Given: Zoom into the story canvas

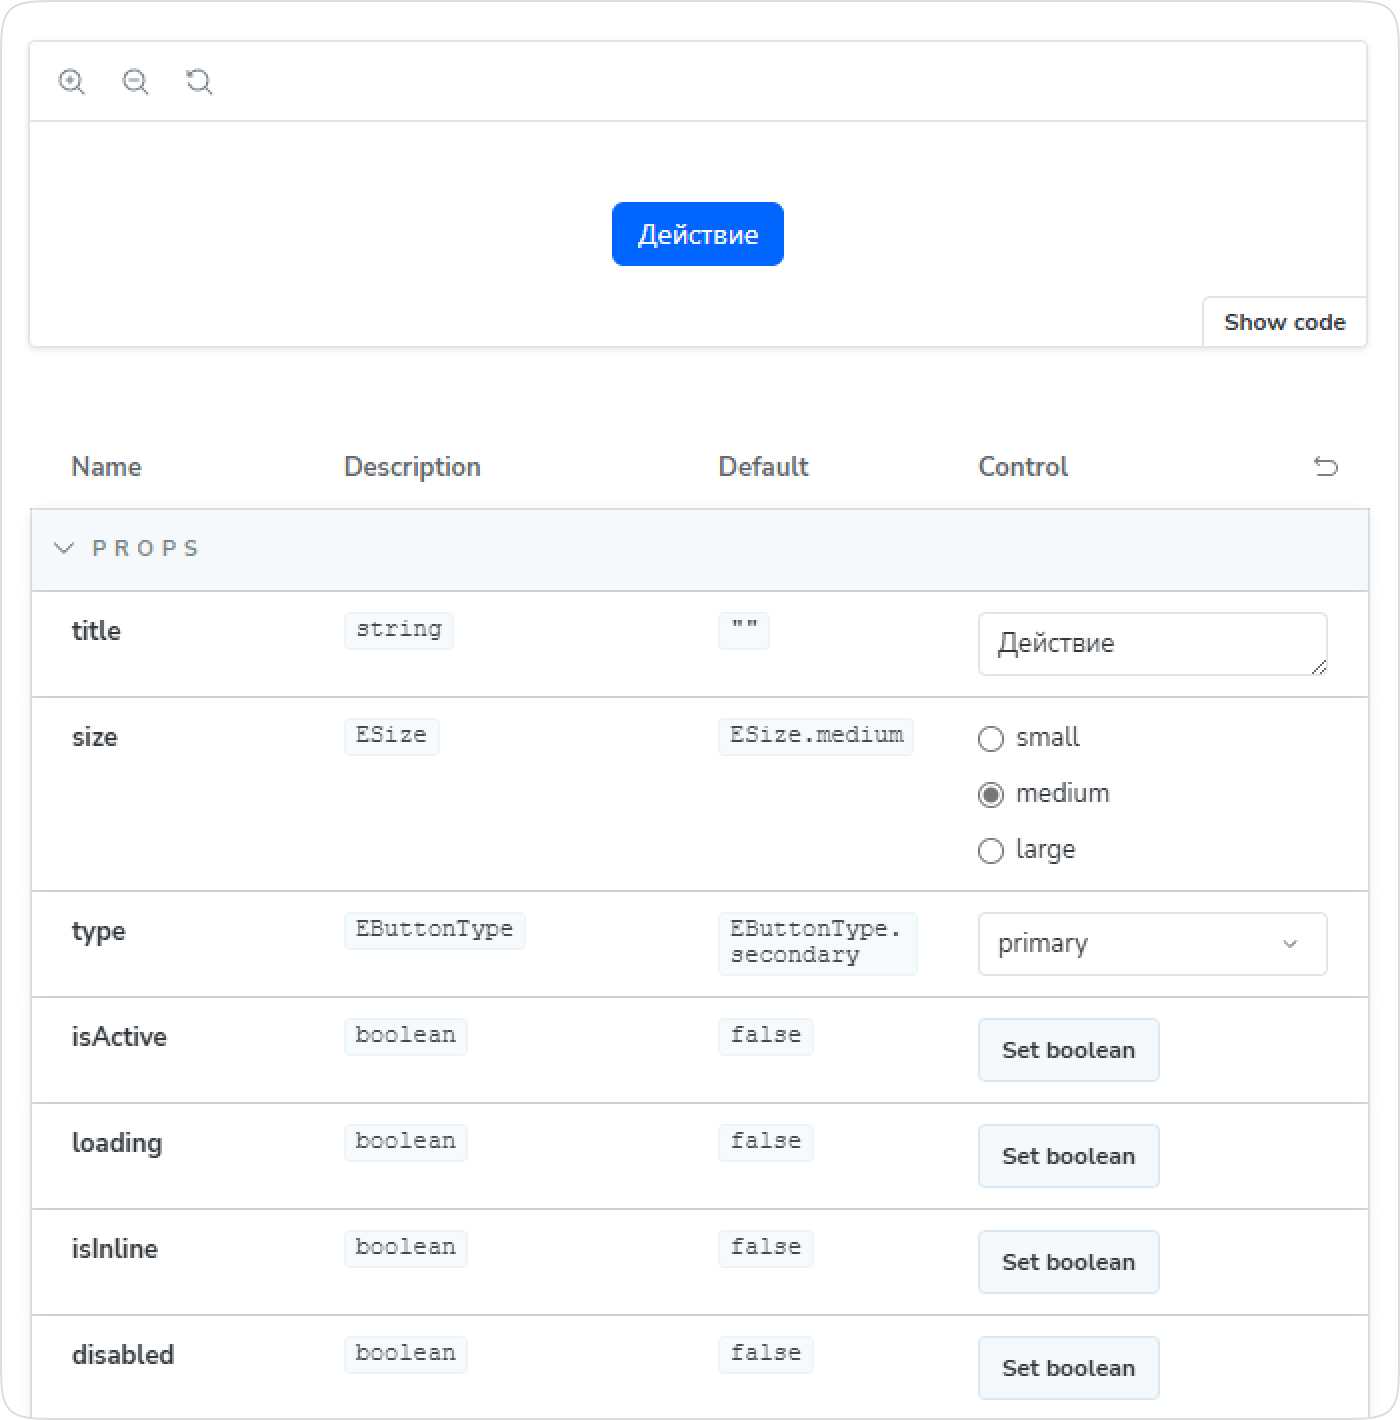Looking at the screenshot, I should [71, 82].
